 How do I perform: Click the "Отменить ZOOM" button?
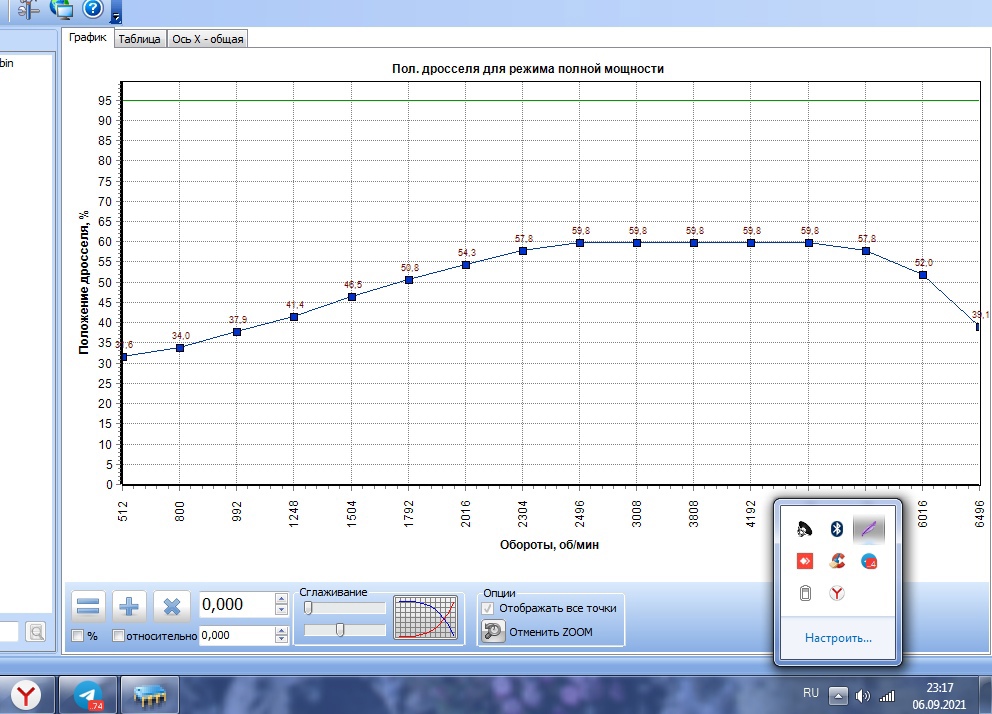pos(536,631)
